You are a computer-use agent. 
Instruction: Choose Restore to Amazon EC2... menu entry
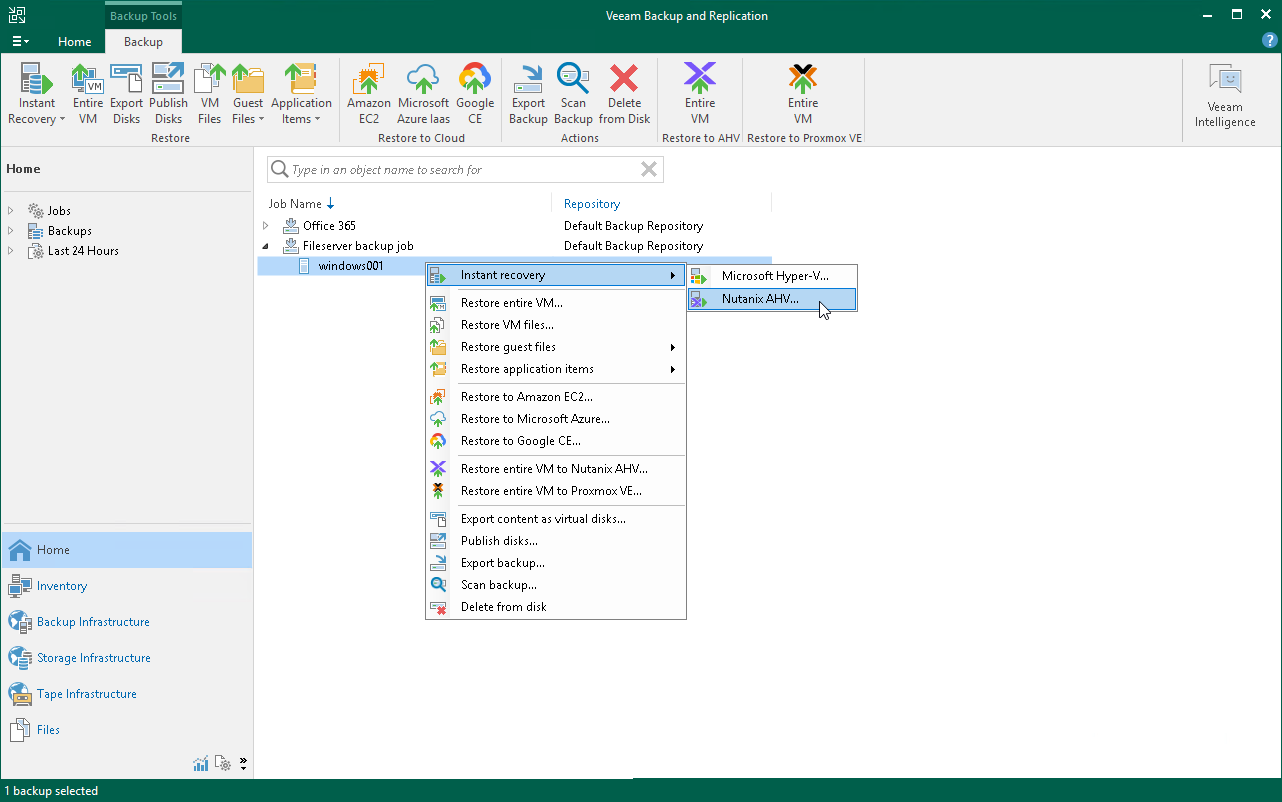coord(556,397)
